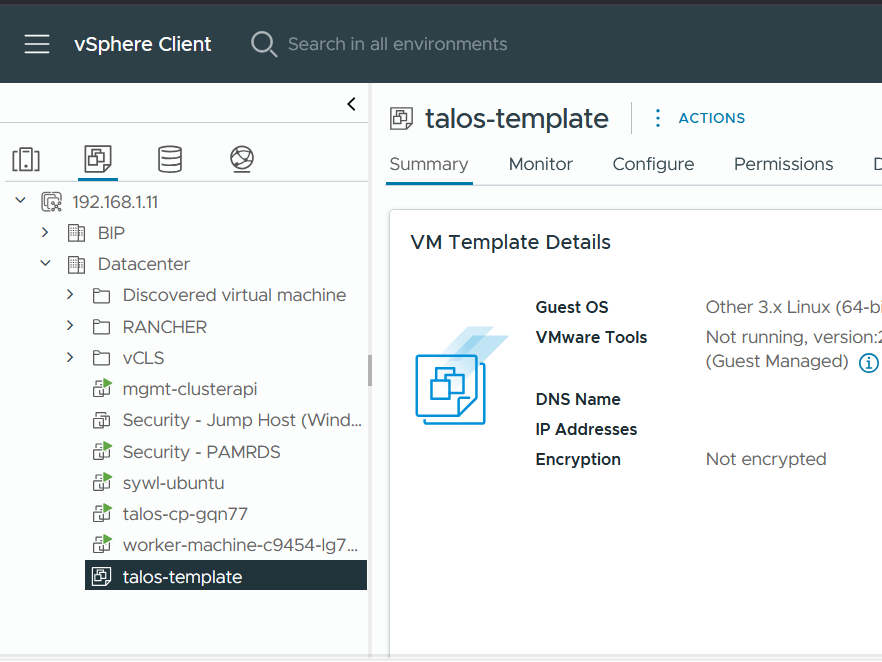Click the BIP datacenter icon
This screenshot has height=662, width=882.
click(x=76, y=233)
